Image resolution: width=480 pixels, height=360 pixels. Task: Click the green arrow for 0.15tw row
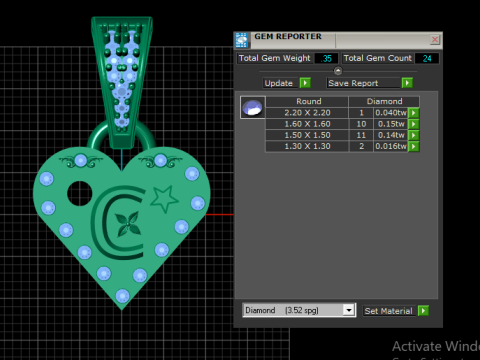coord(414,124)
